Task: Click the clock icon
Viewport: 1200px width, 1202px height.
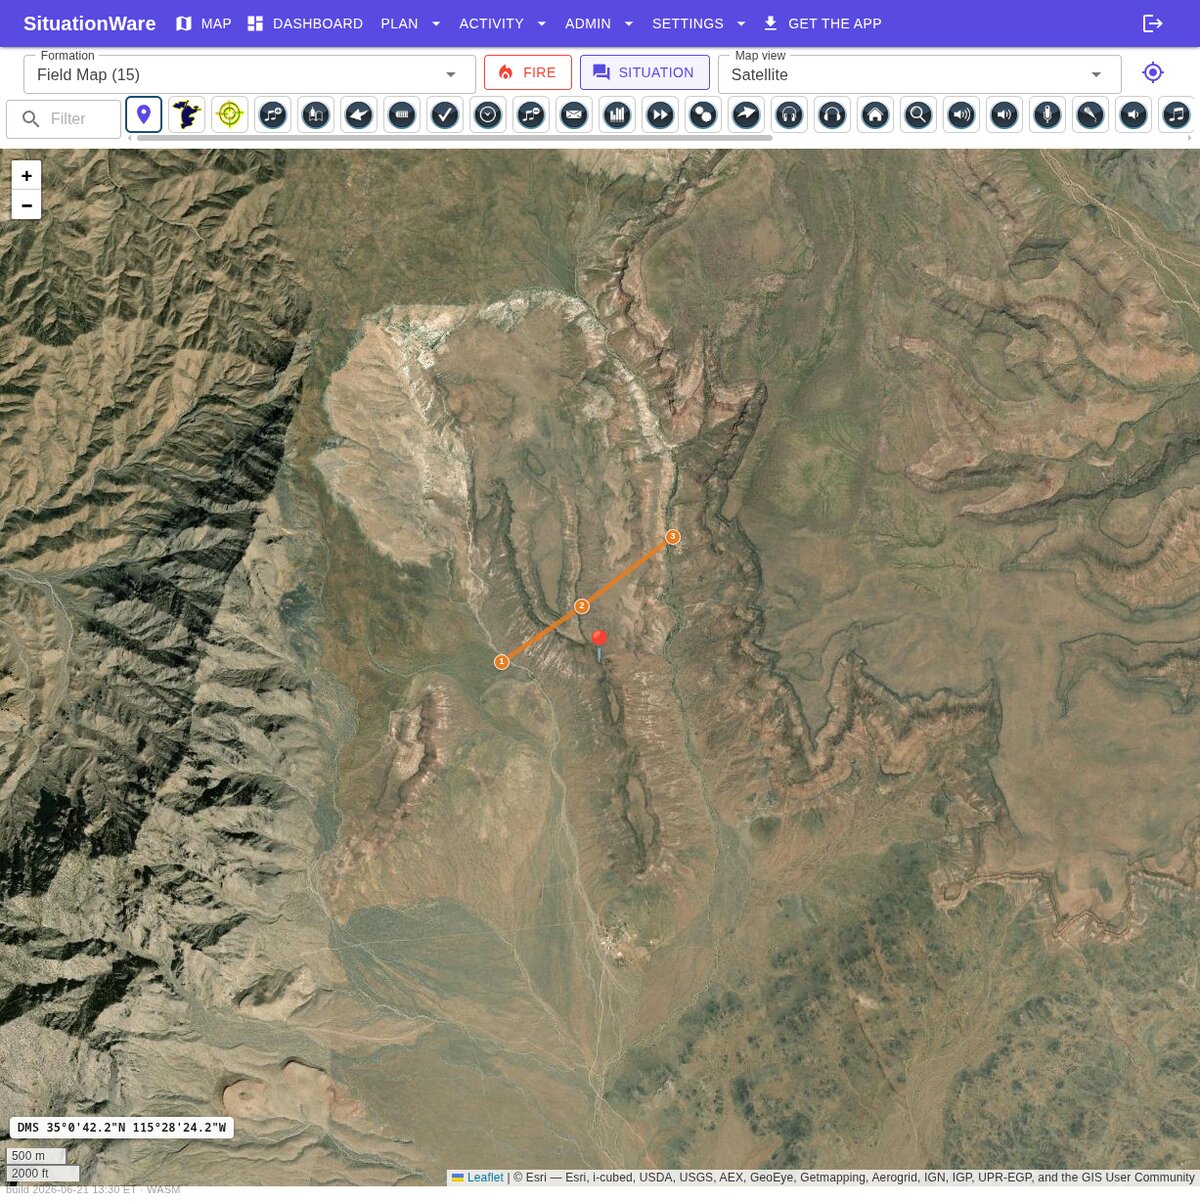Action: point(488,115)
